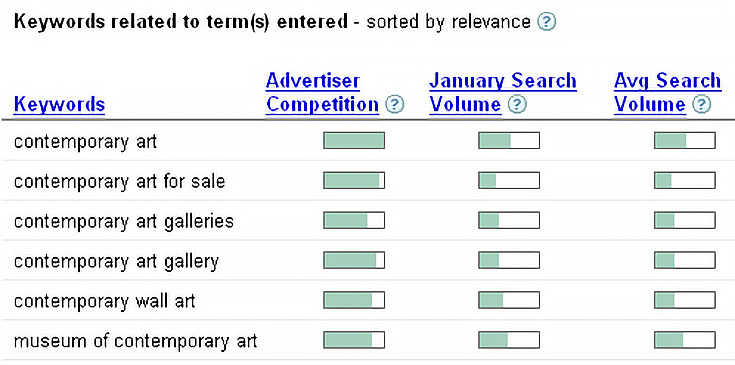
Task: Sort by Advertiser Competition header
Action: (x=322, y=93)
